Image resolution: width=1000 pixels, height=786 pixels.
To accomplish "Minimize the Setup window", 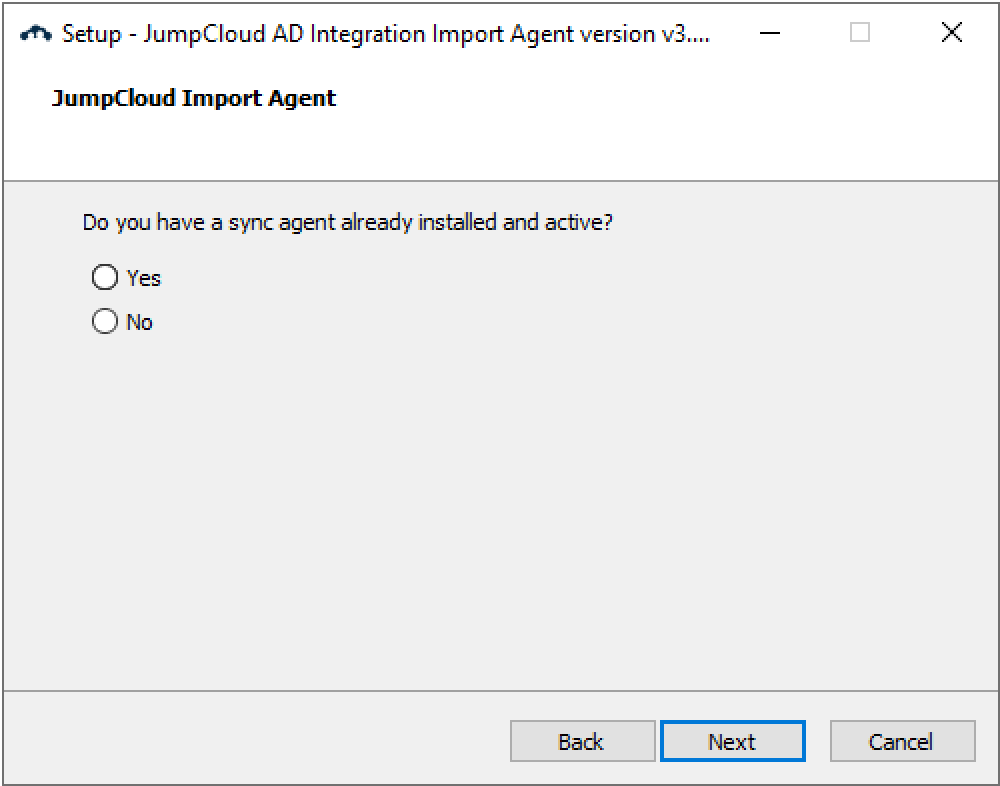I will (770, 33).
